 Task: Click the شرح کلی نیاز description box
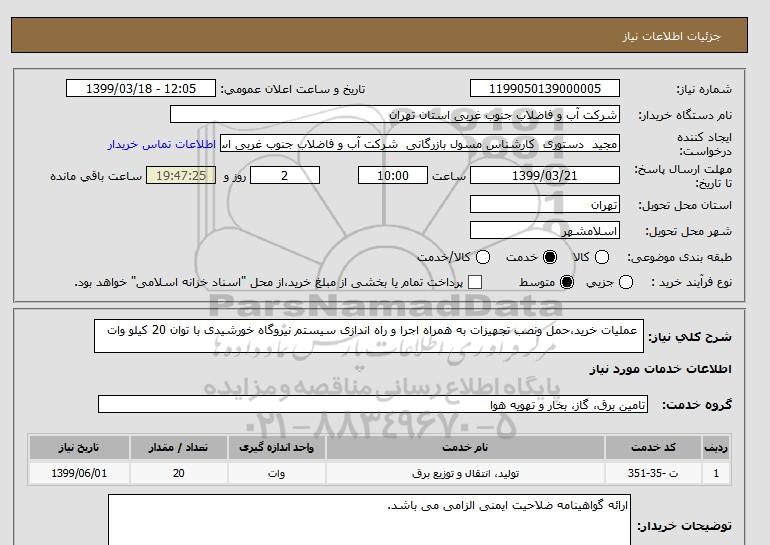click(369, 336)
